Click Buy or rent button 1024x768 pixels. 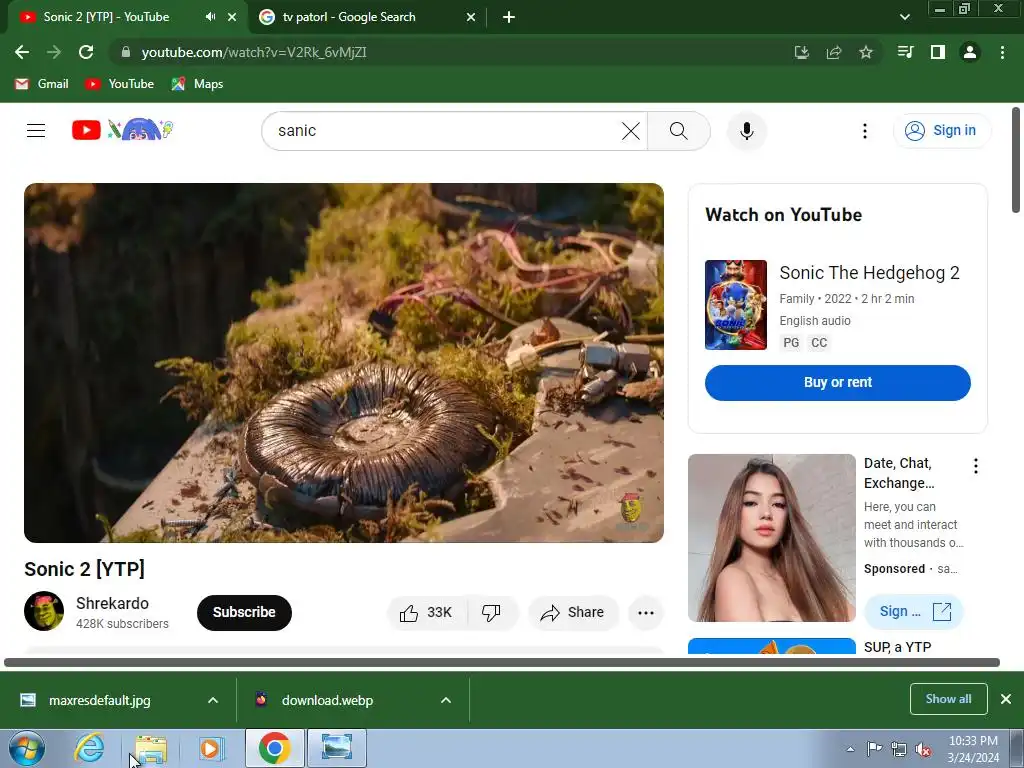[837, 383]
